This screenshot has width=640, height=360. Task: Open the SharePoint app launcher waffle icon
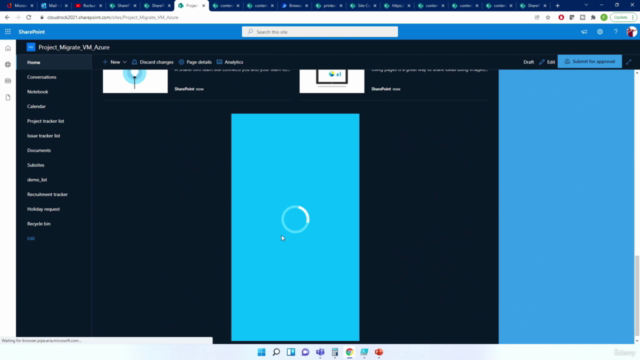point(8,32)
